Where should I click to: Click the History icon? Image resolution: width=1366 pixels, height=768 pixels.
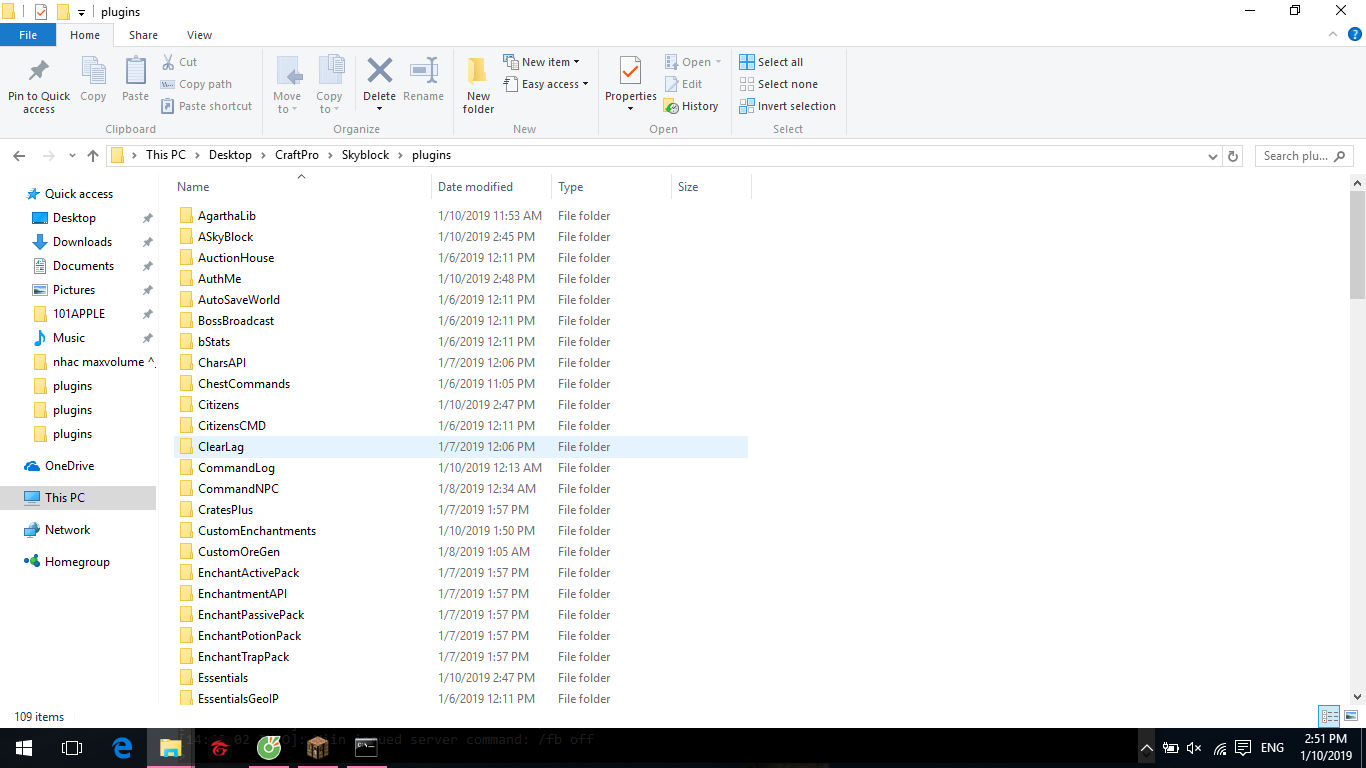click(x=691, y=106)
